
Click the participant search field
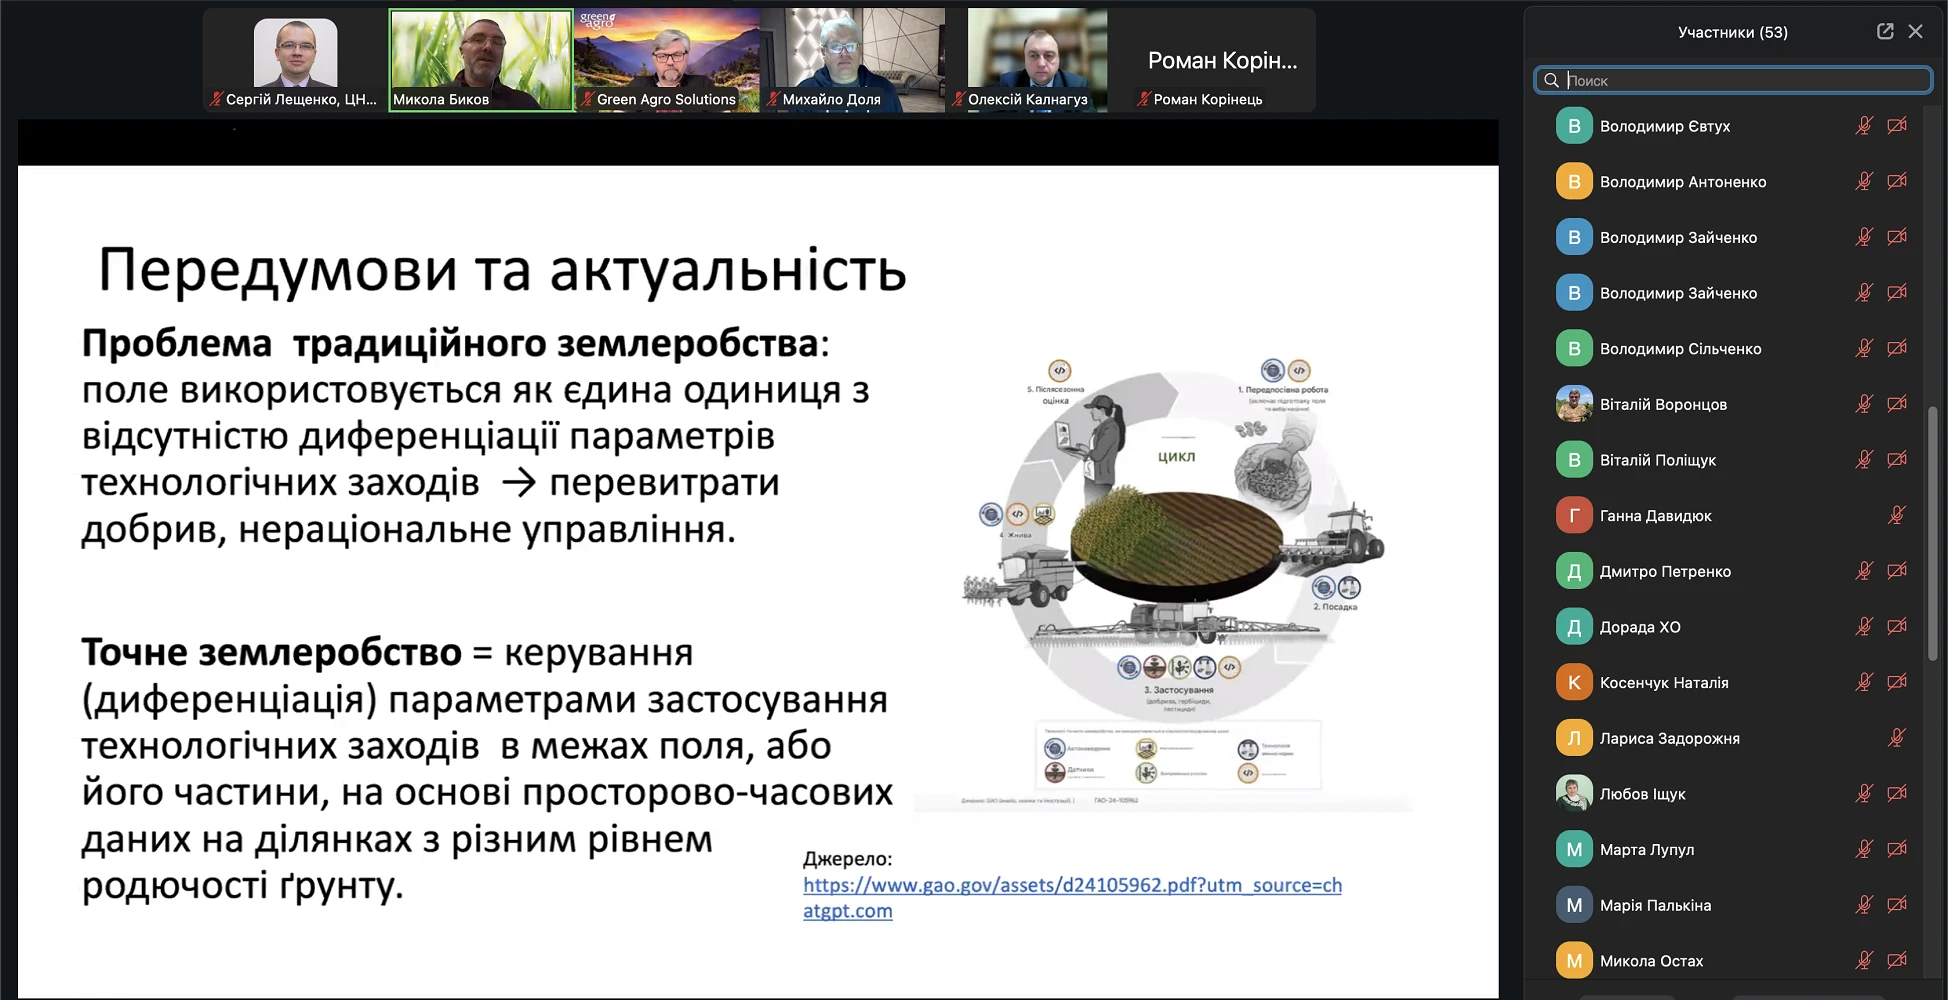[x=1740, y=80]
